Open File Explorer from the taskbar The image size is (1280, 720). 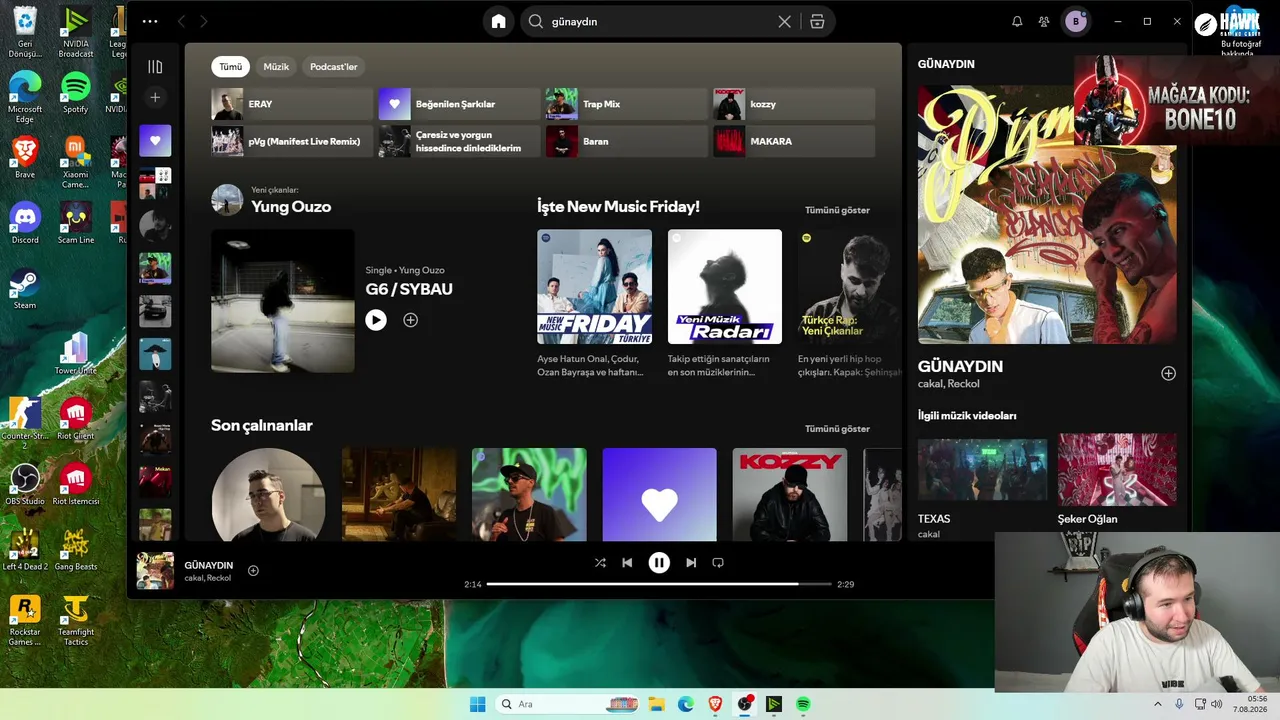point(656,704)
